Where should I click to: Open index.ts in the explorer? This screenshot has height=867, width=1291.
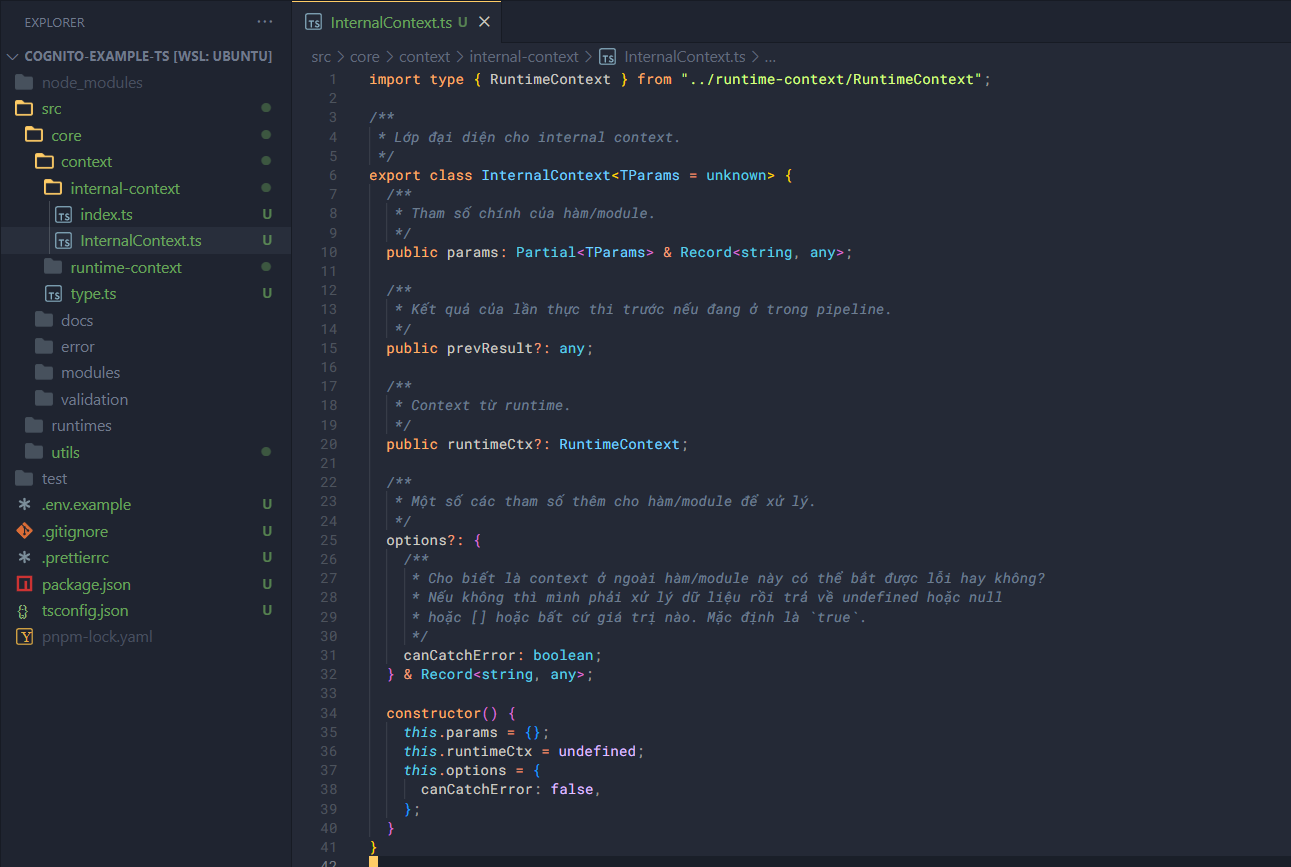click(106, 215)
